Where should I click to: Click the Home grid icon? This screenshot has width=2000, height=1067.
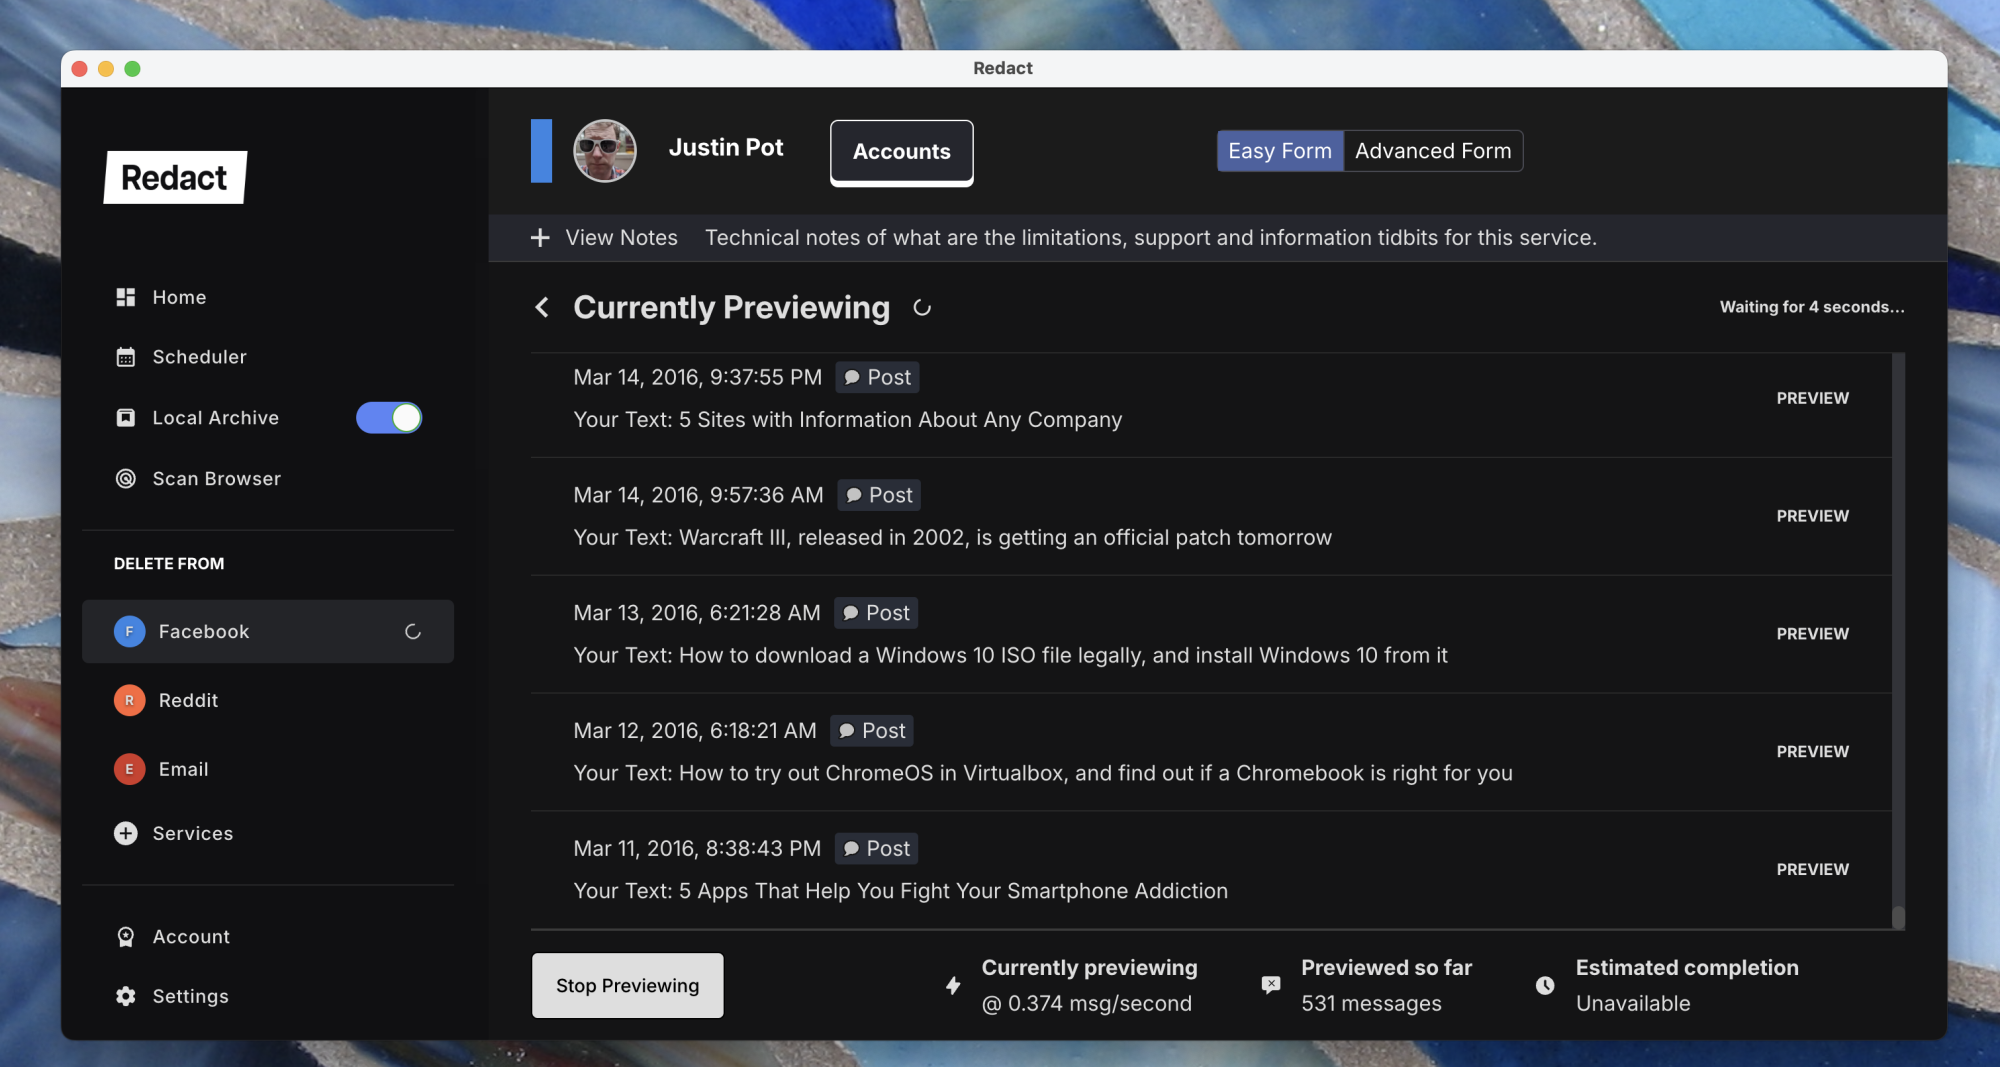pos(125,297)
